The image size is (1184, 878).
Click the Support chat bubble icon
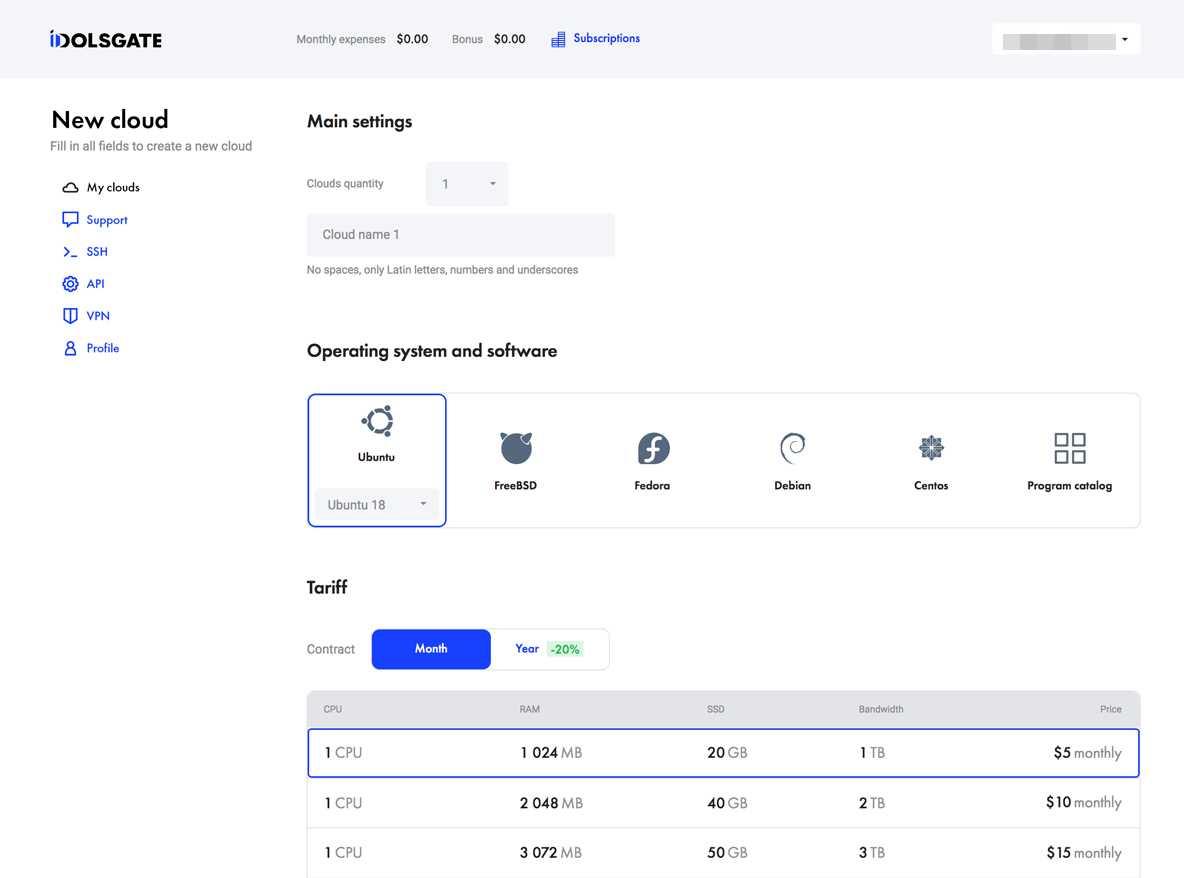[70, 220]
